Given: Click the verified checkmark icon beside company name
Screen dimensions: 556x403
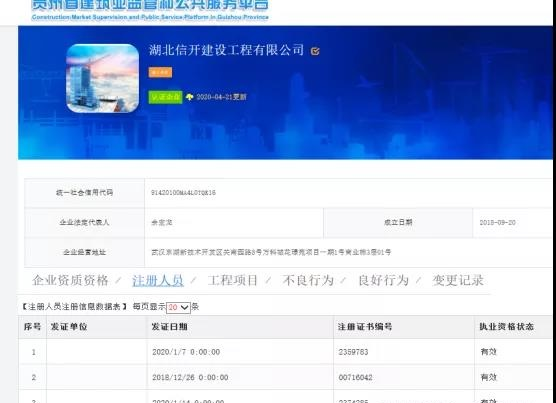Looking at the screenshot, I should pyautogui.click(x=315, y=51).
